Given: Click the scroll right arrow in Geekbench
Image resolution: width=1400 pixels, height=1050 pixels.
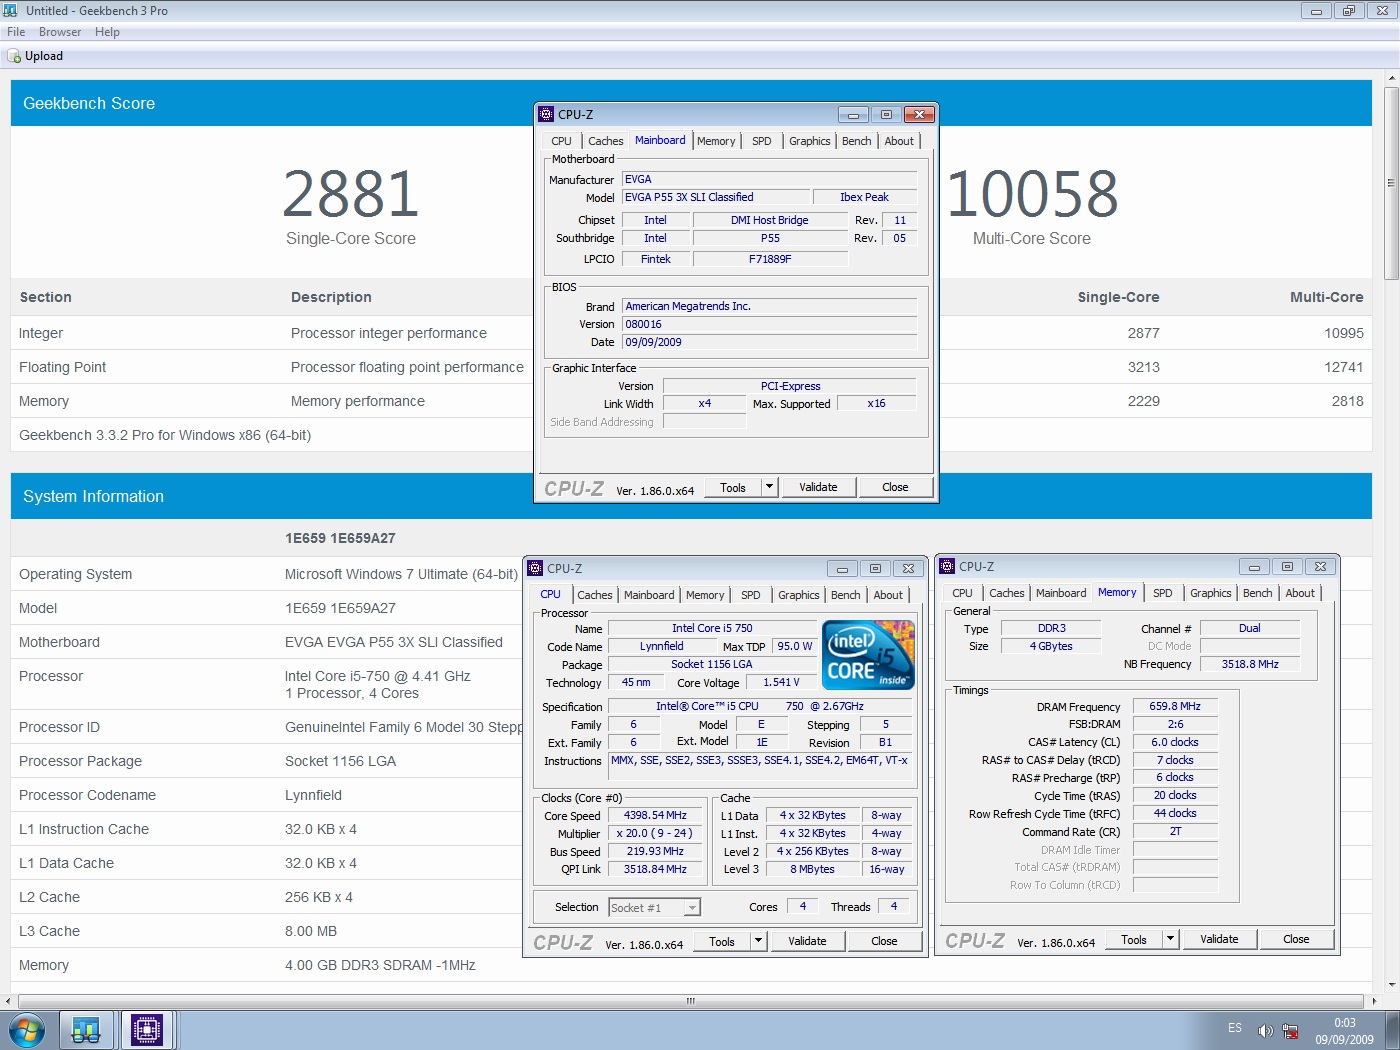Looking at the screenshot, I should click(1374, 1001).
